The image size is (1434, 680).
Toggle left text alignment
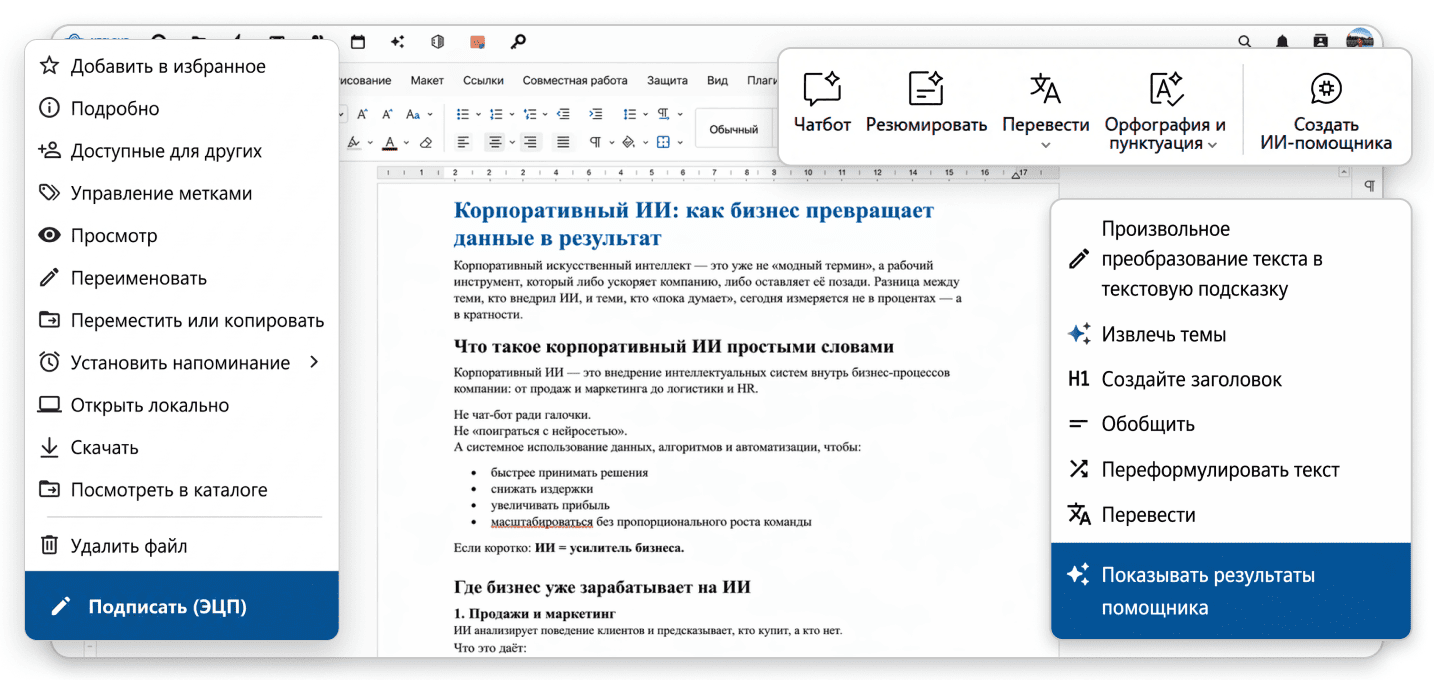(463, 143)
